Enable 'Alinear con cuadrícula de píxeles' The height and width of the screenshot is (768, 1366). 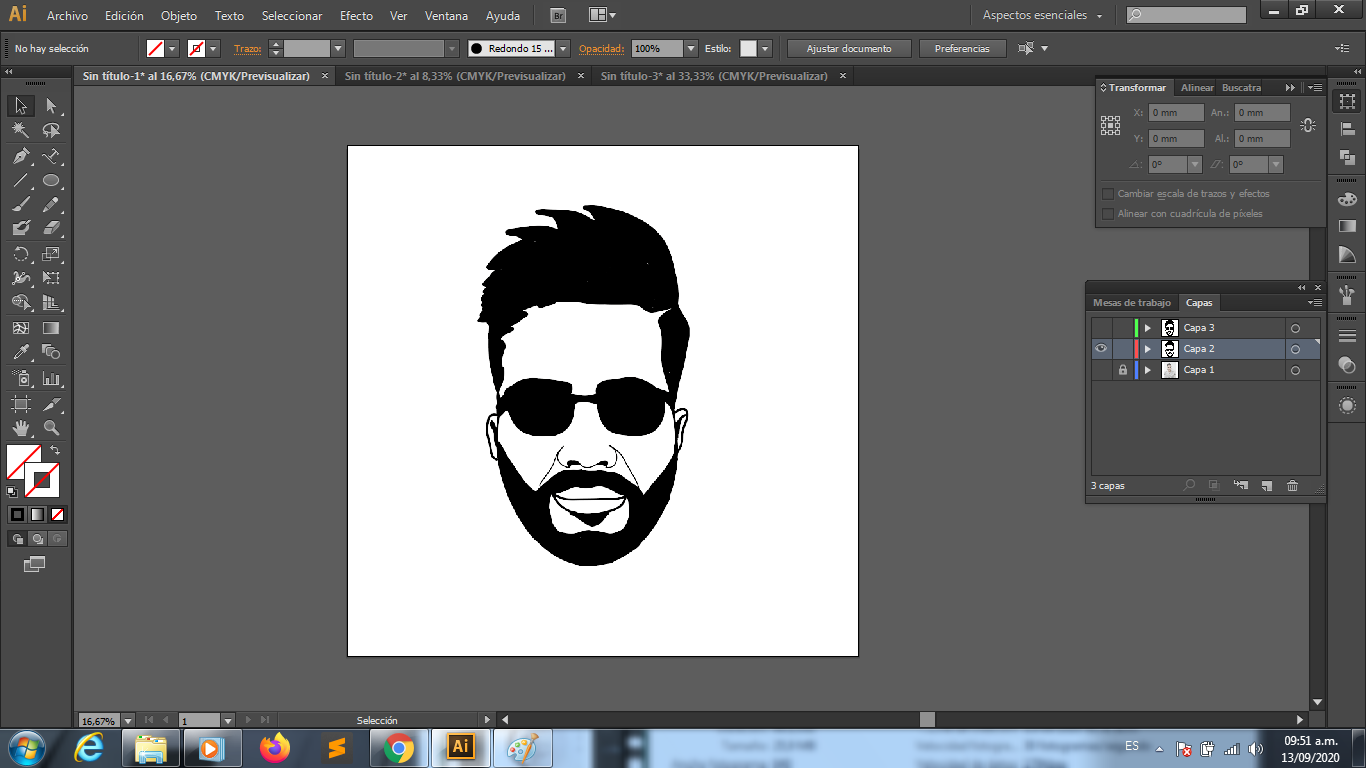[1108, 214]
